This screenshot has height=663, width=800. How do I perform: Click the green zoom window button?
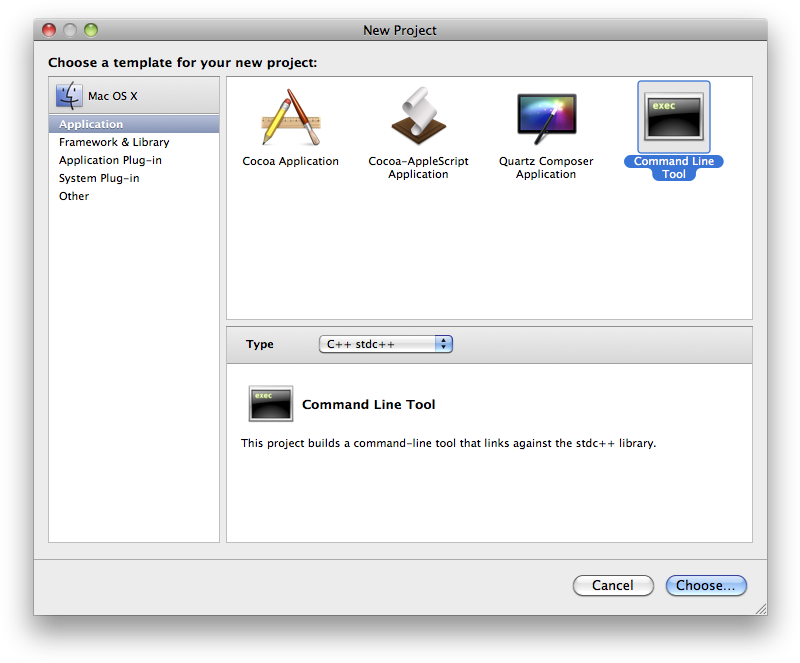pyautogui.click(x=91, y=30)
